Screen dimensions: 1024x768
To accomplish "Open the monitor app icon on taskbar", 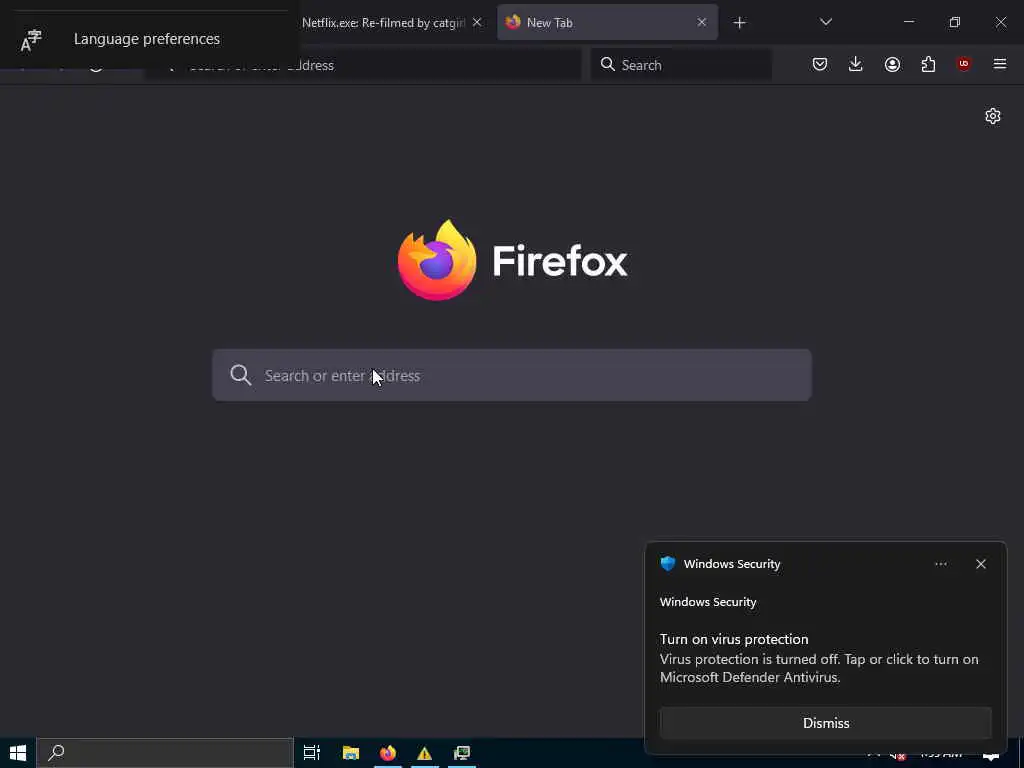I will [462, 753].
